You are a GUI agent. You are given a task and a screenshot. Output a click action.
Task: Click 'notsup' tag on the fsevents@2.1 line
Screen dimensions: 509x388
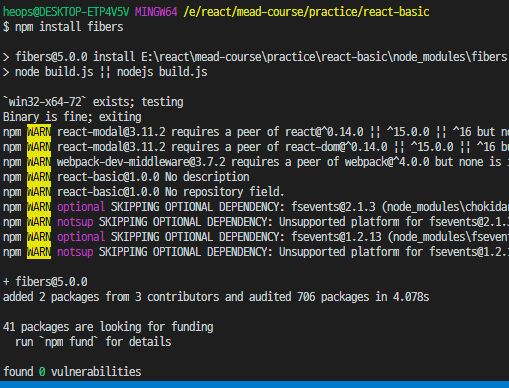click(75, 222)
